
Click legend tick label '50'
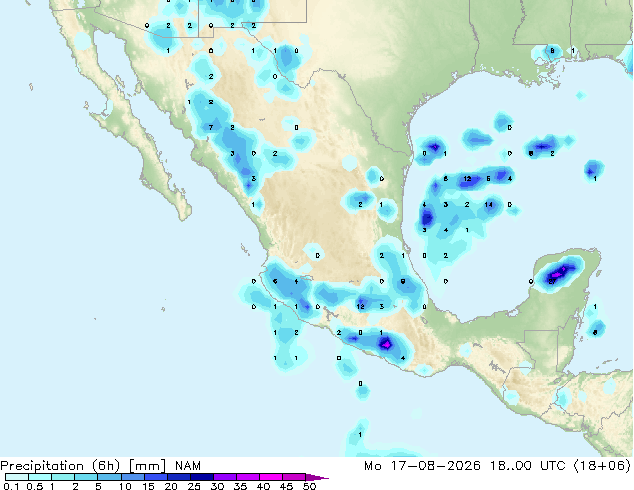[309, 486]
